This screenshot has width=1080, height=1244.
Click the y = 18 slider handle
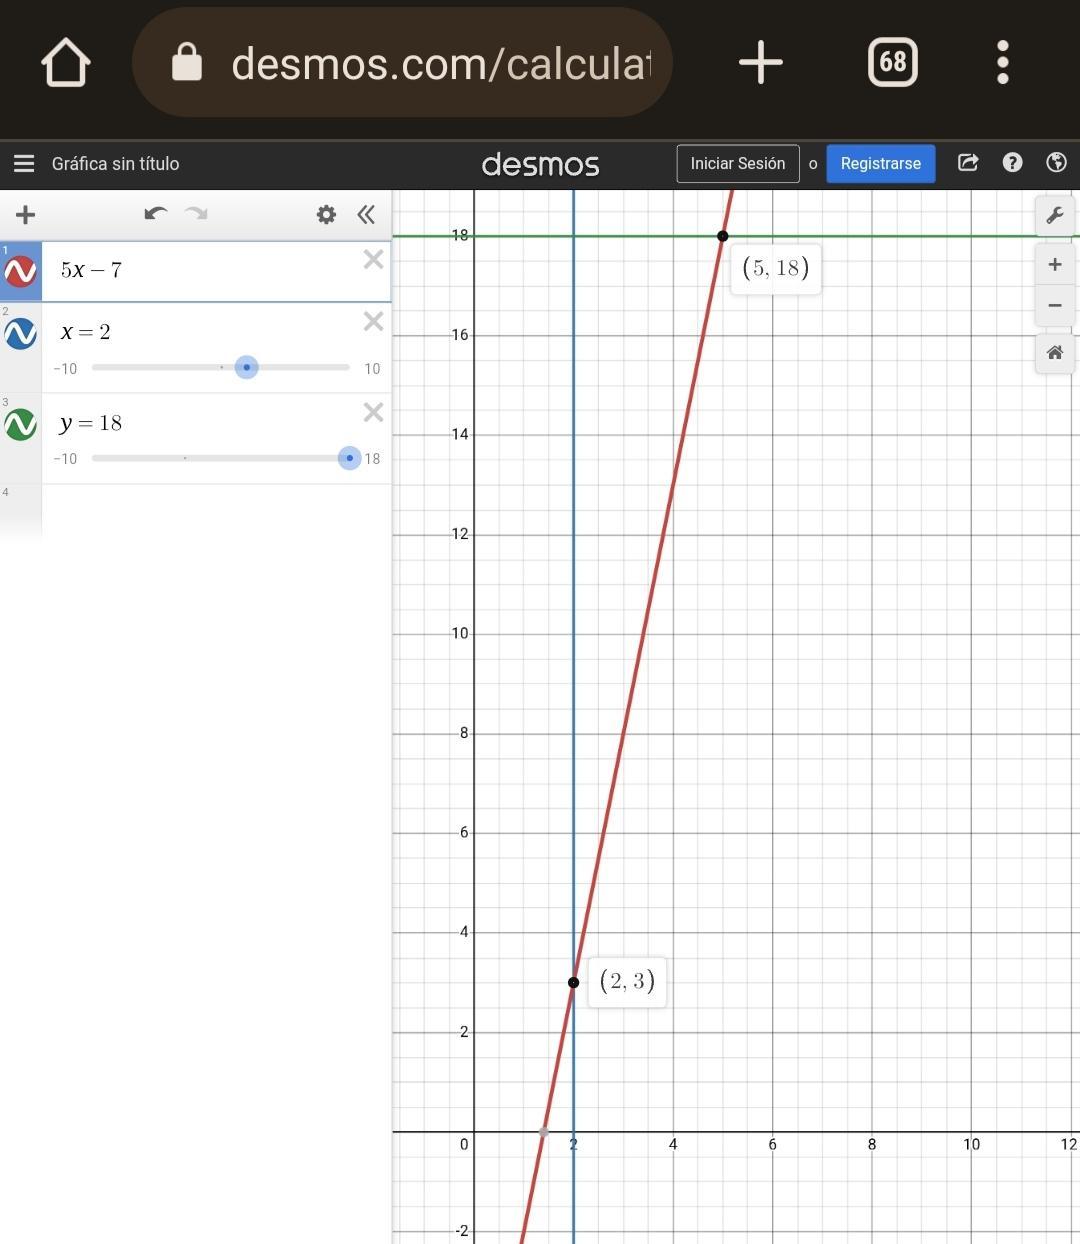(x=349, y=458)
